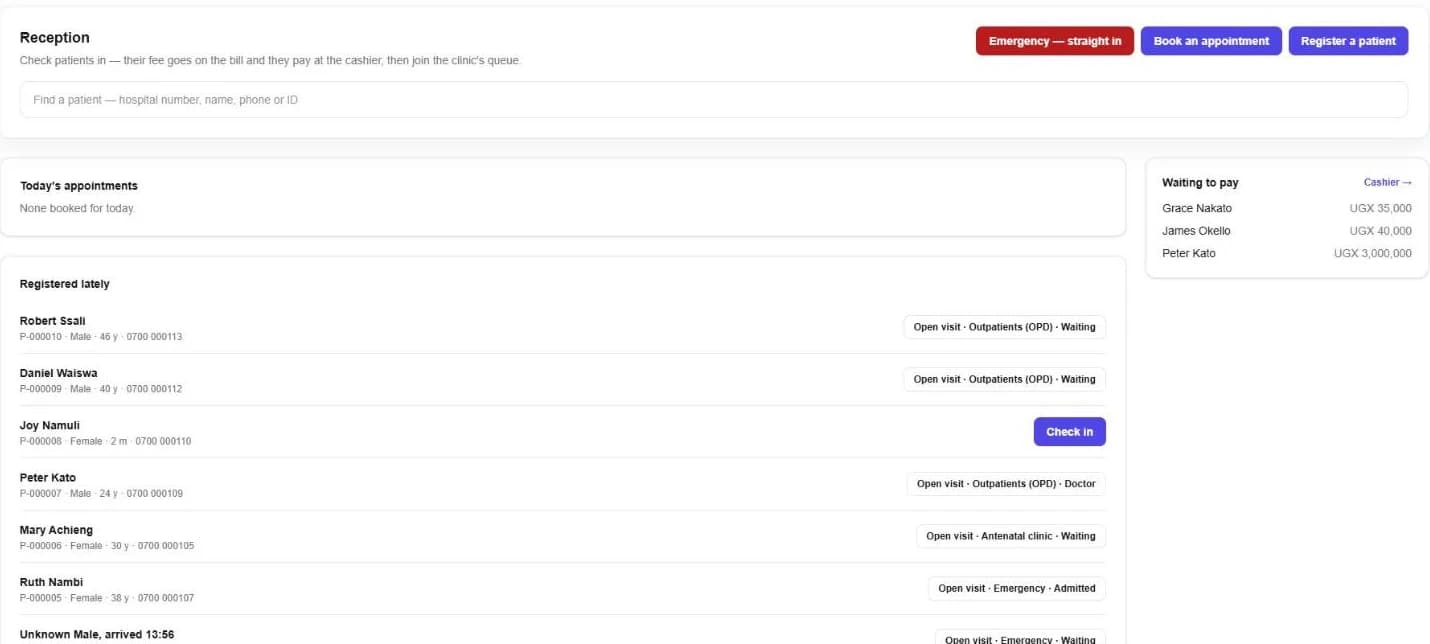Click the name Mary Achieng

coord(57,530)
